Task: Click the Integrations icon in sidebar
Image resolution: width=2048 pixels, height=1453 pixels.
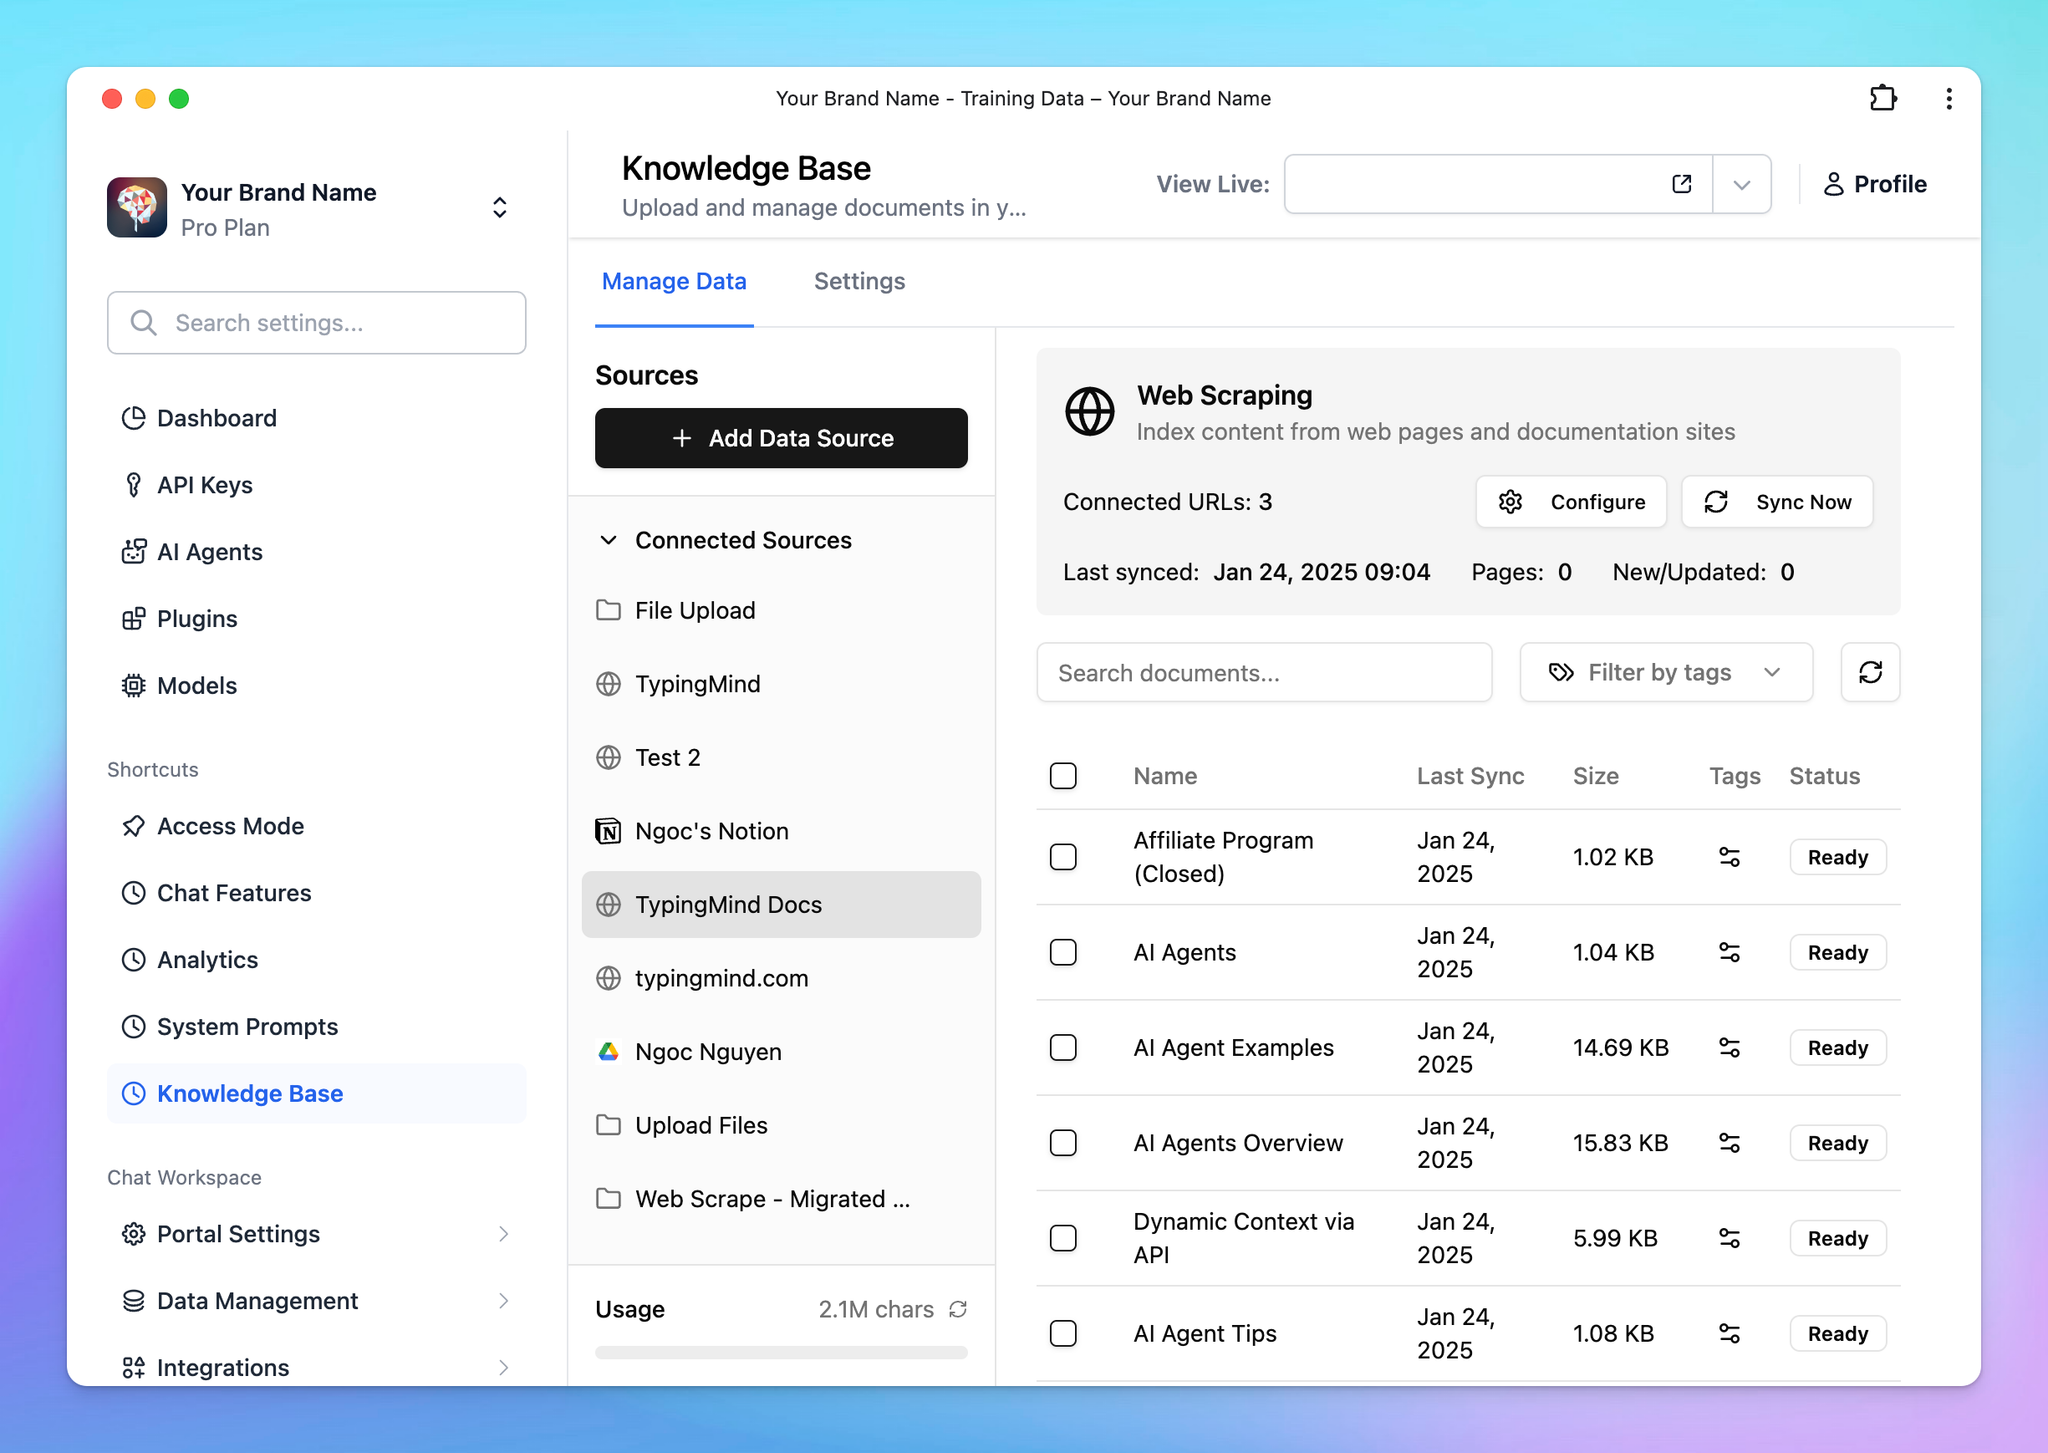Action: pos(133,1367)
